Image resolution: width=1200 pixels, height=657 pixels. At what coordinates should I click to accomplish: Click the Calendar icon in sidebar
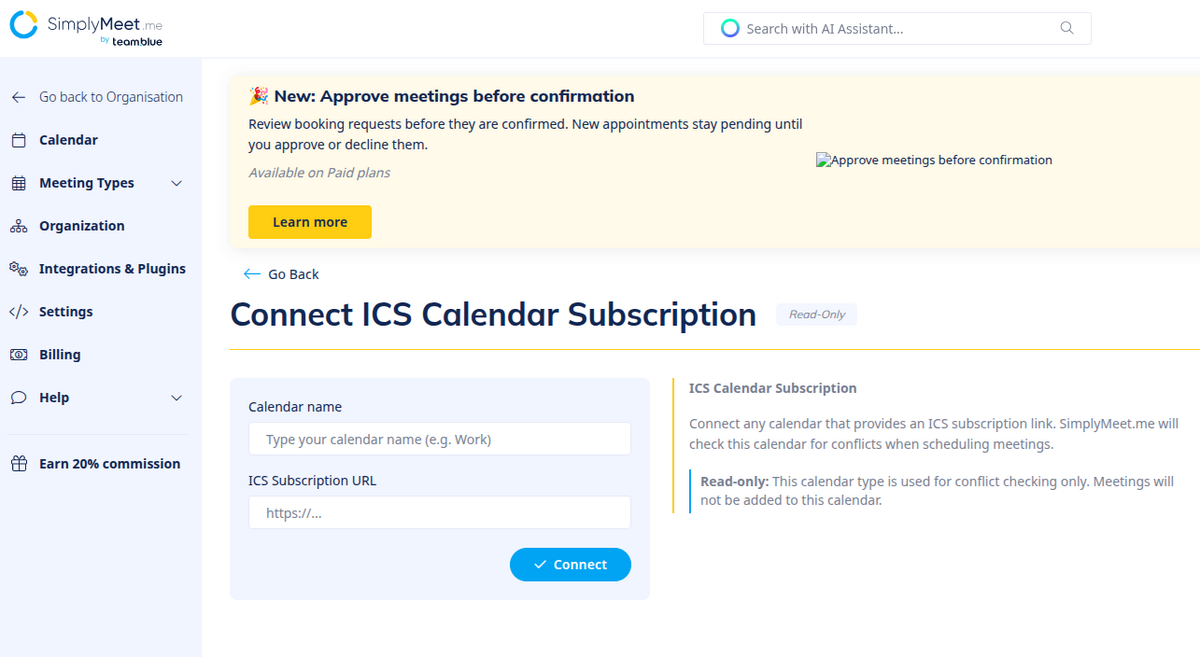coord(18,140)
